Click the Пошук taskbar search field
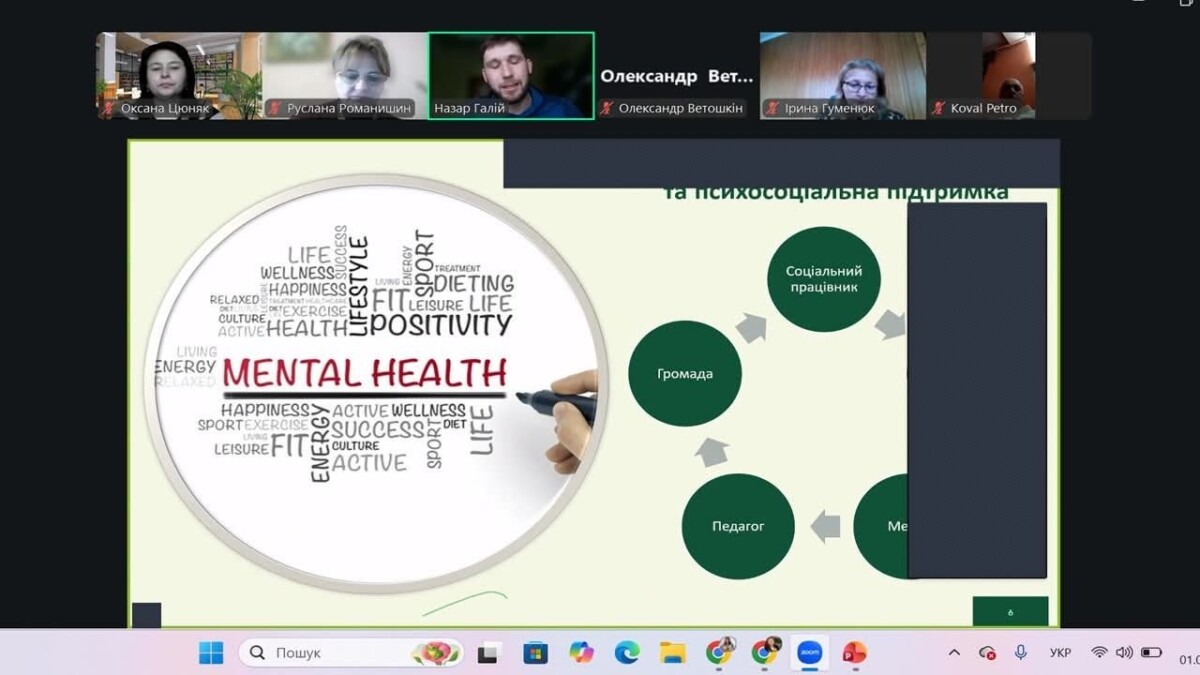 tap(340, 653)
